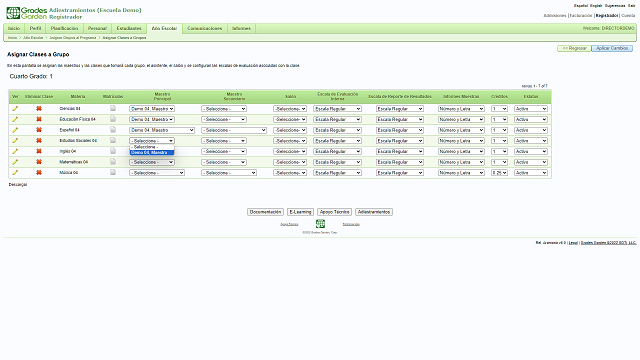Click Matrículas document icon for Estudios Sociales 04
Viewport: 640px width, 360px height.
pyautogui.click(x=113, y=140)
